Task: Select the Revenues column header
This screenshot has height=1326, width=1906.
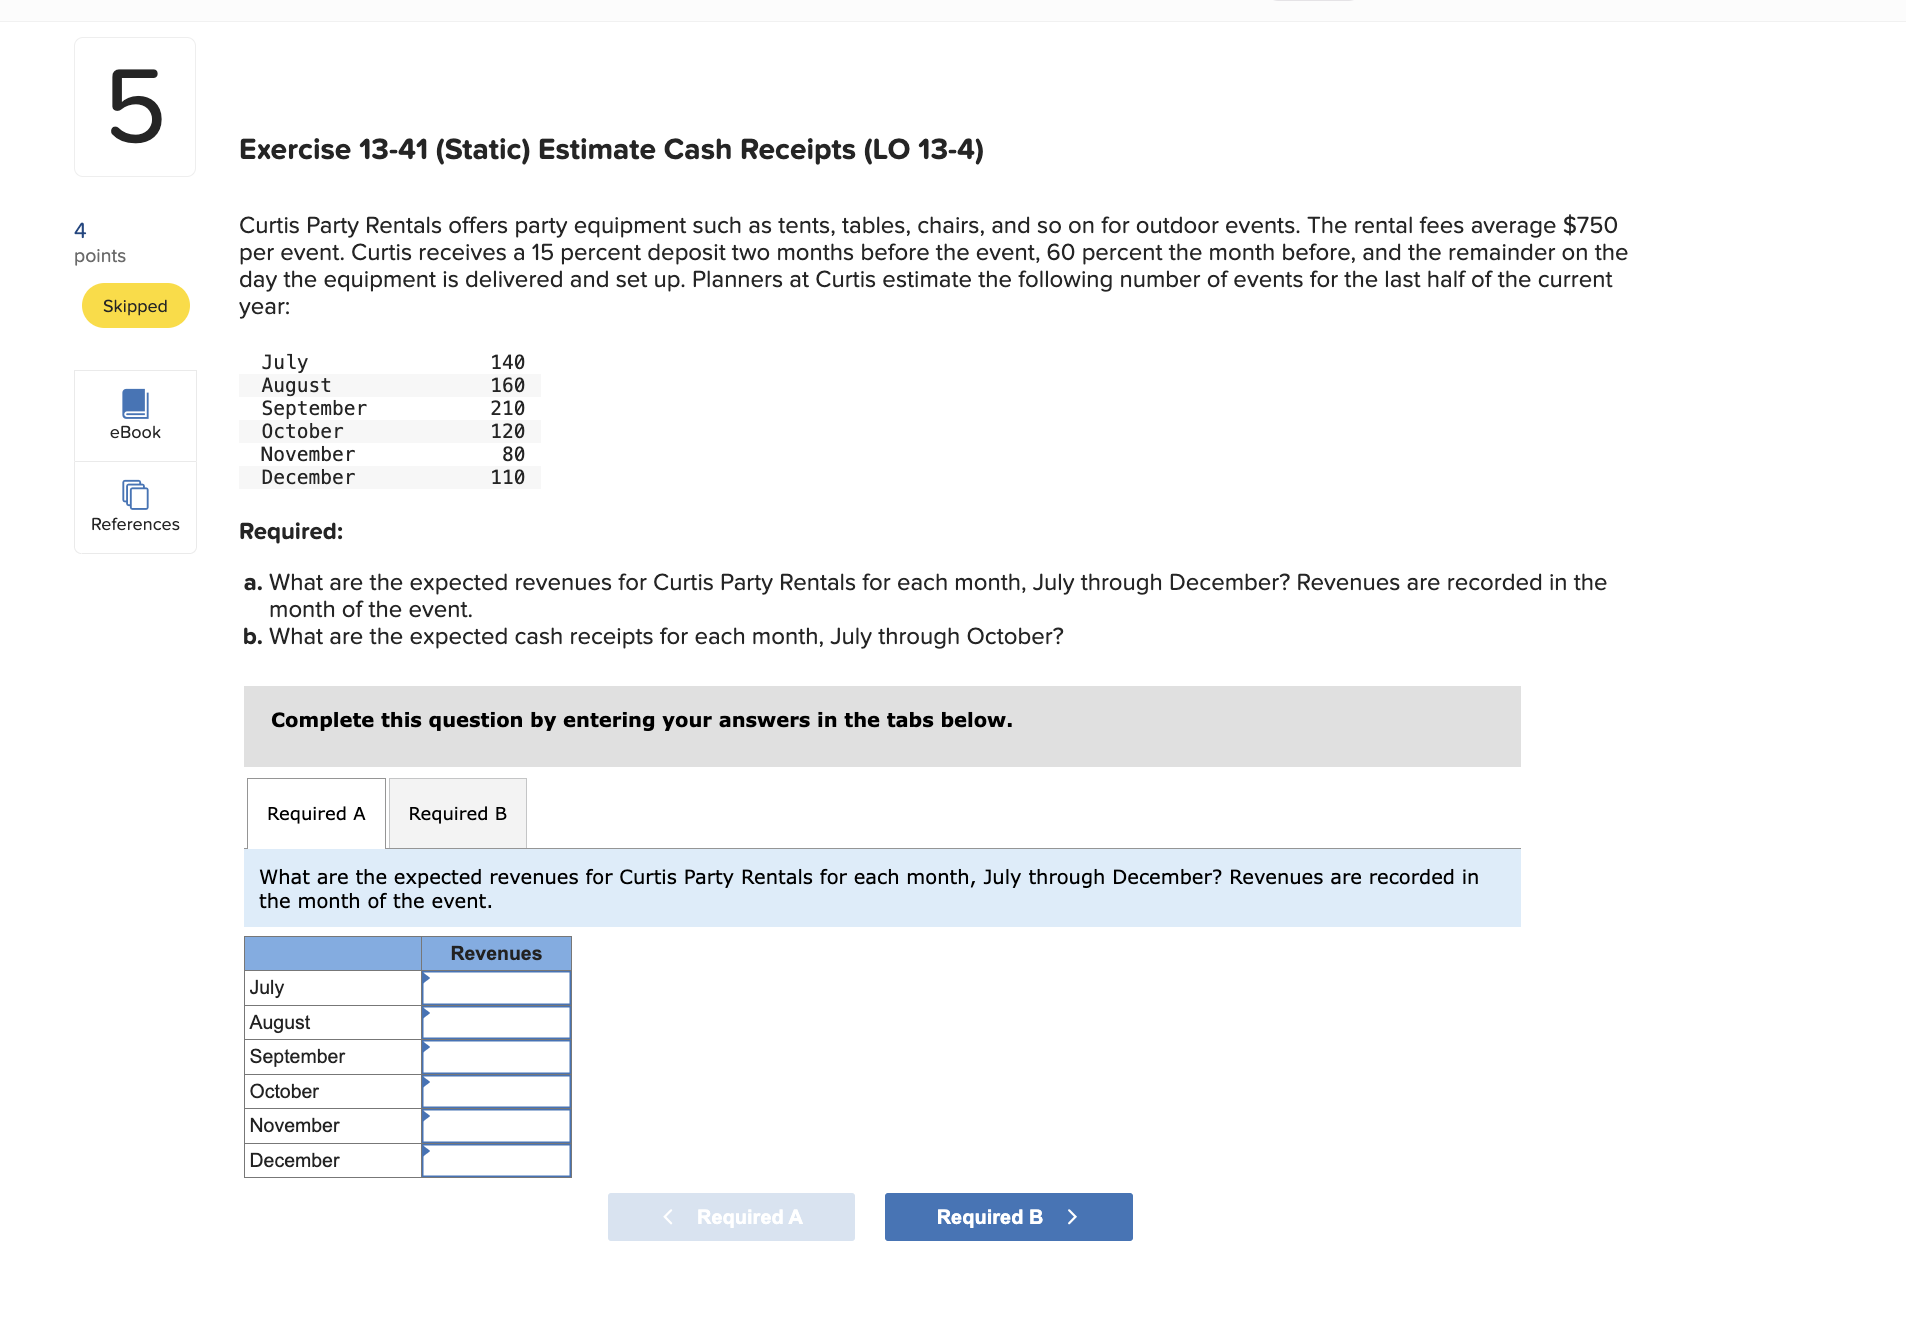Action: point(495,953)
